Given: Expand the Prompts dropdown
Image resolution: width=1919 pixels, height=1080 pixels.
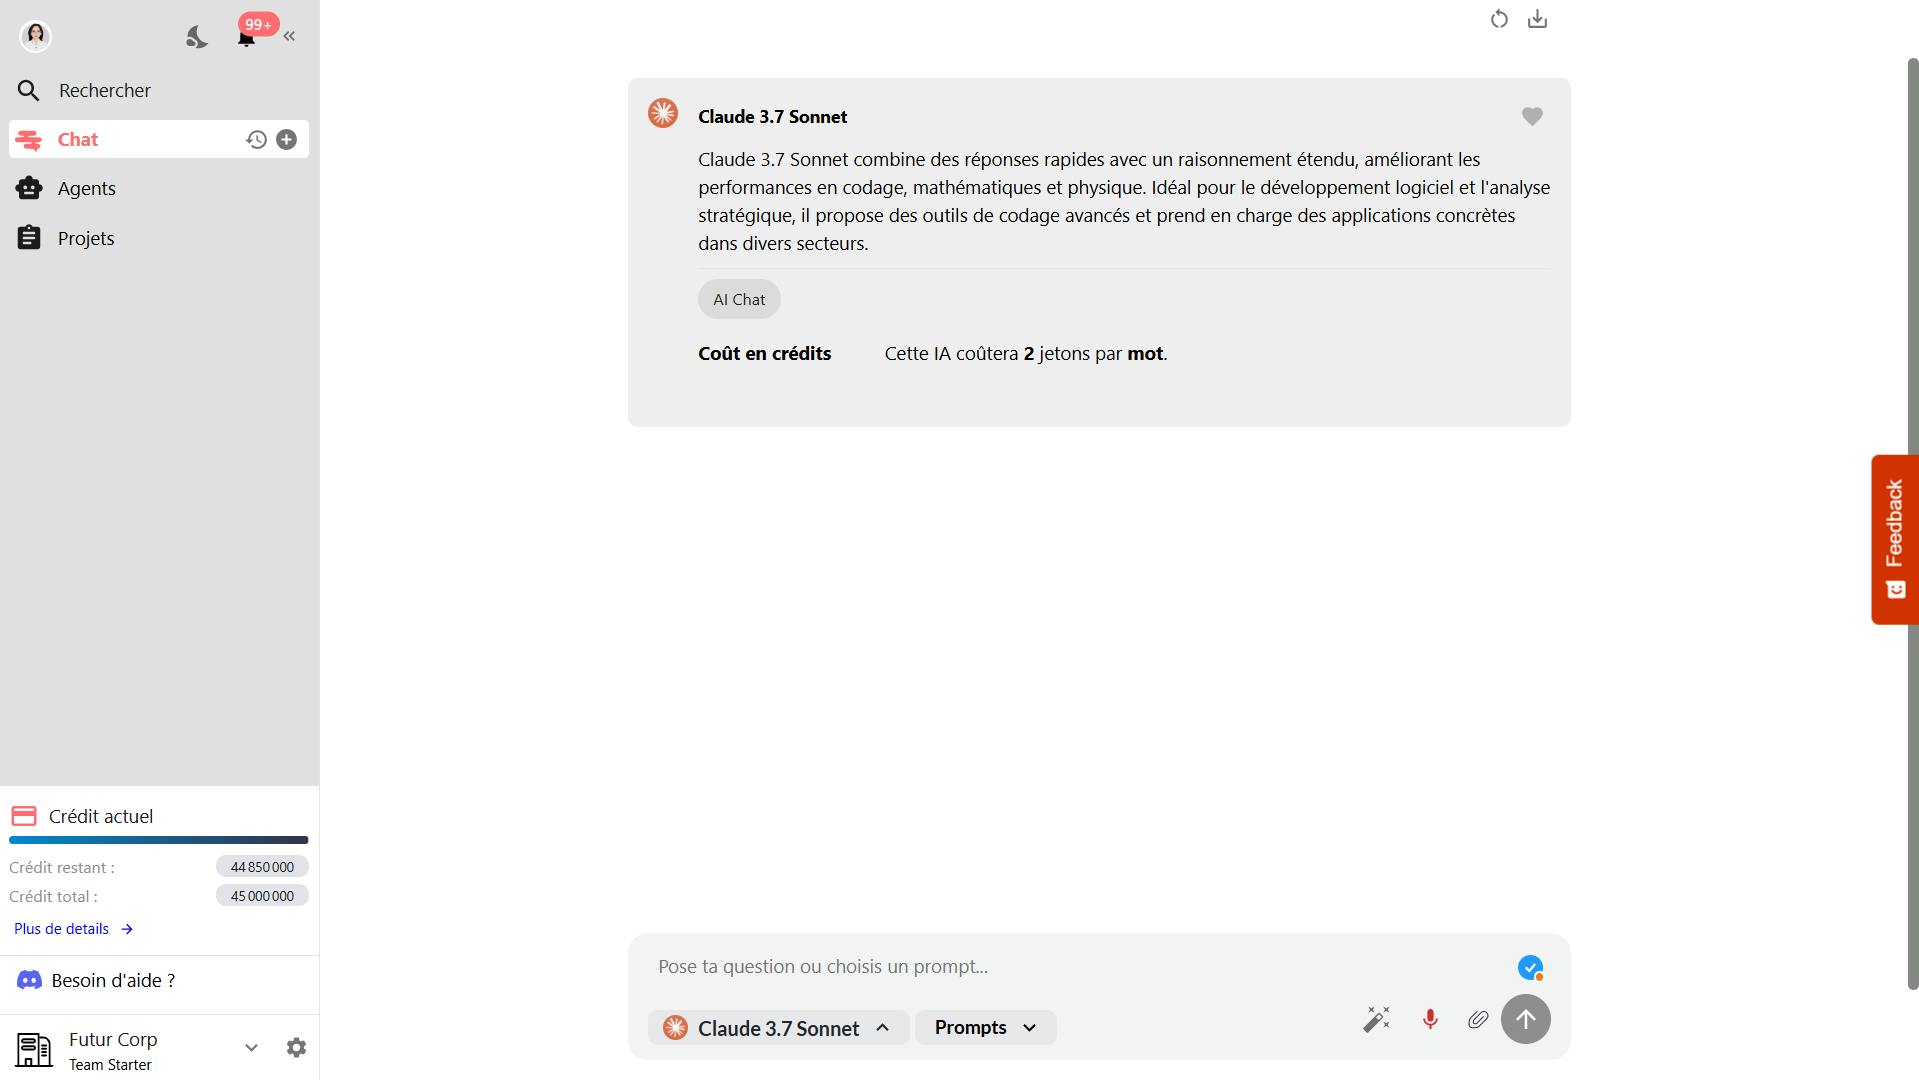Looking at the screenshot, I should 986,1027.
